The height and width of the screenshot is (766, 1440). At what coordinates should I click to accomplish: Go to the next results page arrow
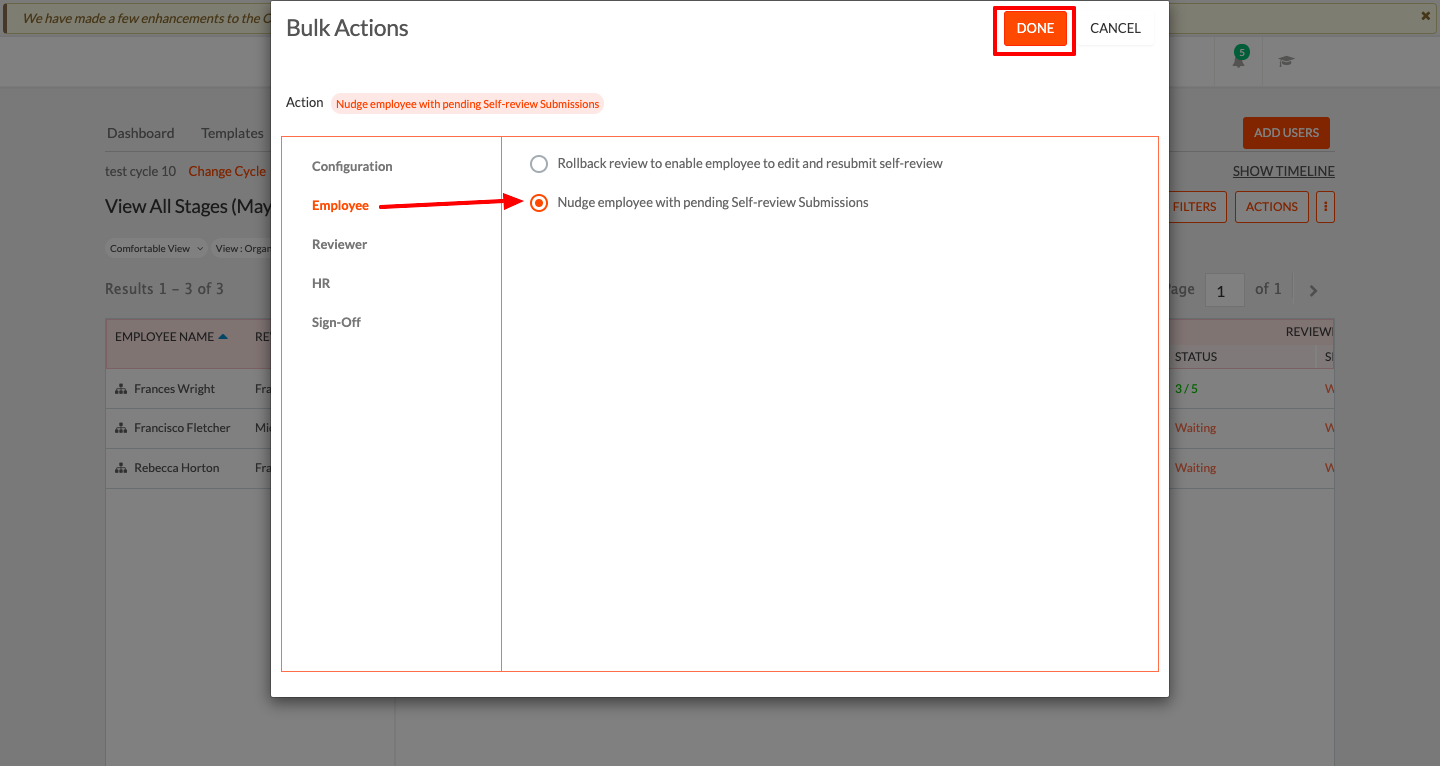1313,291
